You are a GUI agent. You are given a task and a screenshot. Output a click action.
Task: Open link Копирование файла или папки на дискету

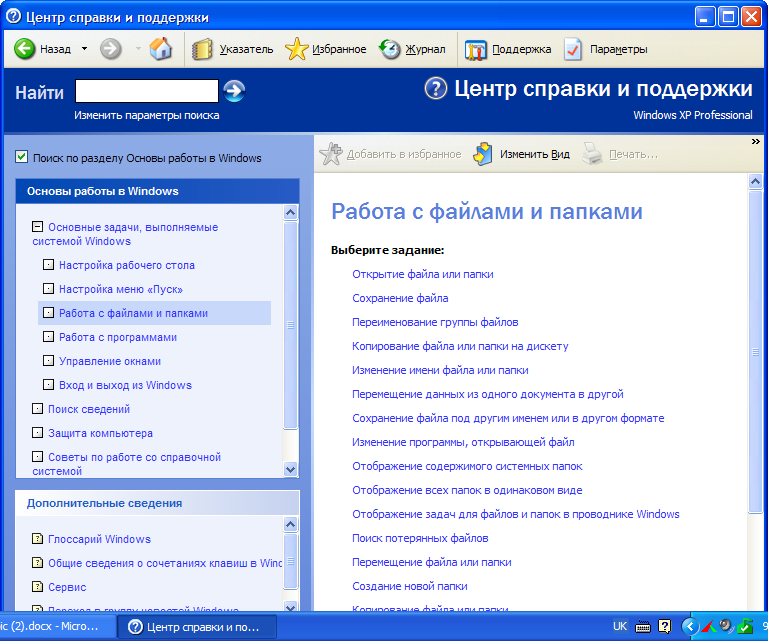pos(460,346)
